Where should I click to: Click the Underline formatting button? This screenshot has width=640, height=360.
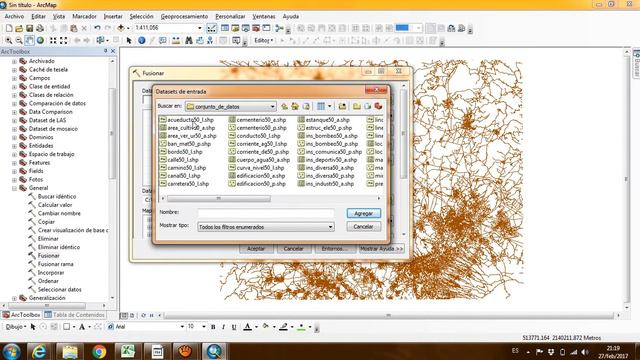click(x=234, y=327)
